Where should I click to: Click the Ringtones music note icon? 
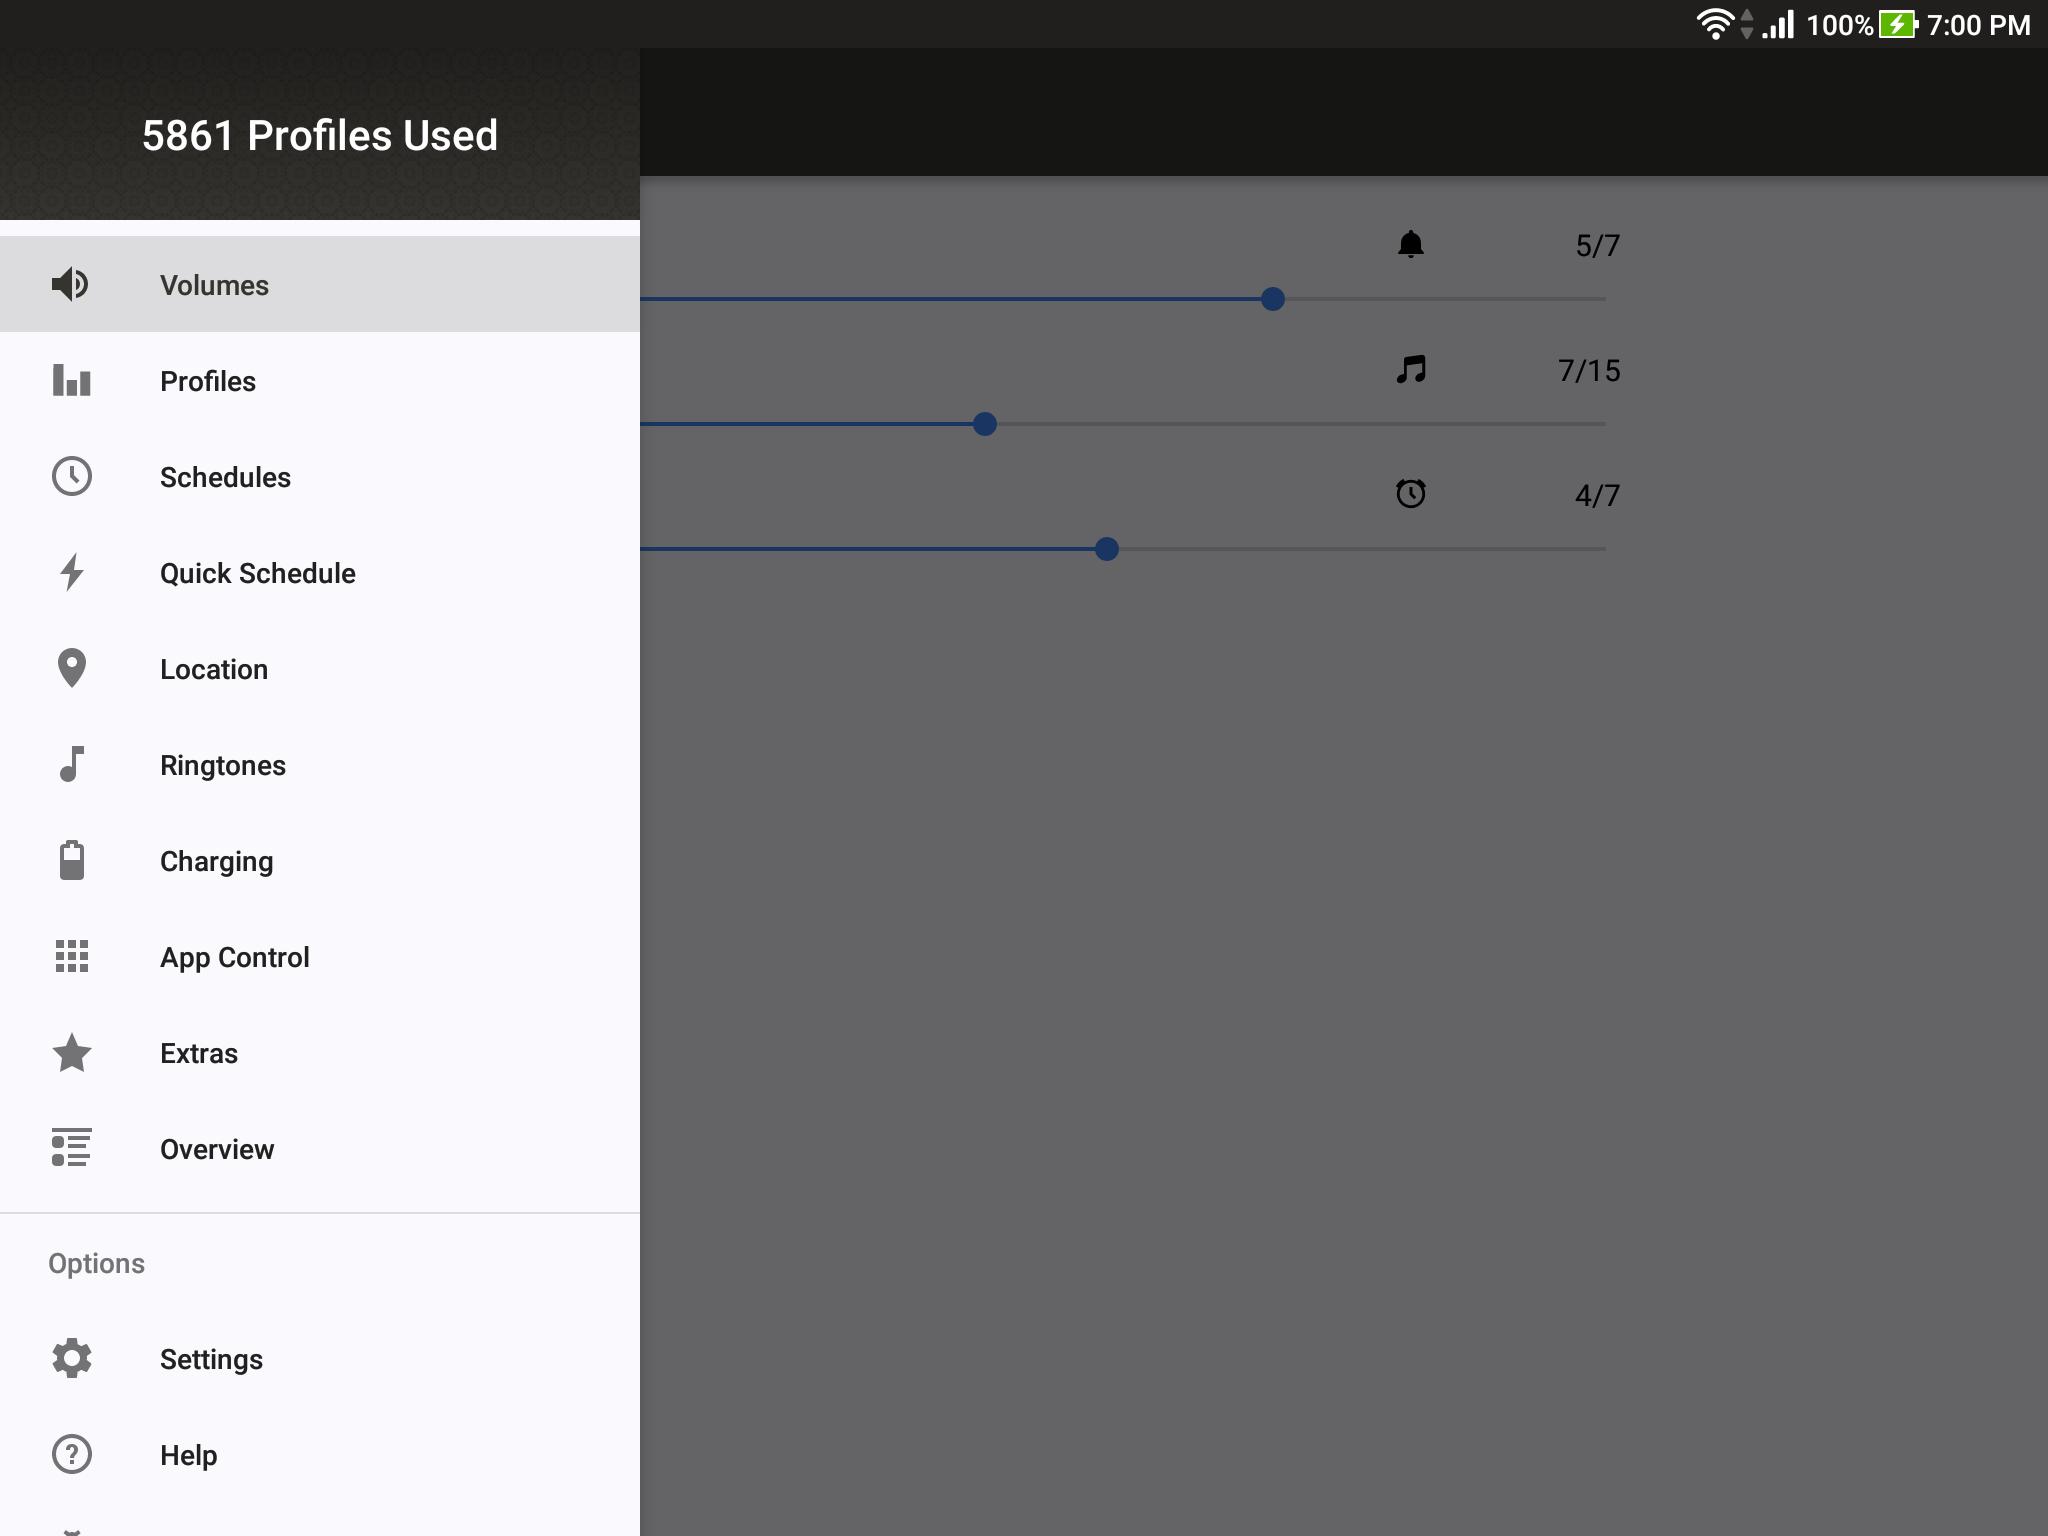point(71,764)
